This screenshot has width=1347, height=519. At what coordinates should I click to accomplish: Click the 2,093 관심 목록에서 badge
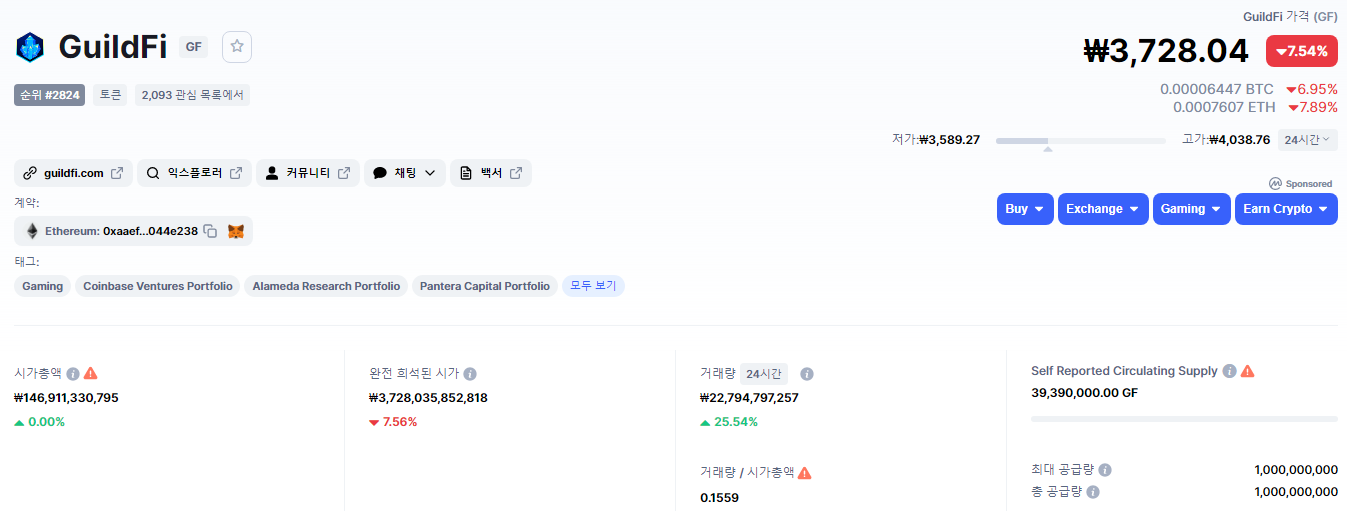pyautogui.click(x=192, y=95)
